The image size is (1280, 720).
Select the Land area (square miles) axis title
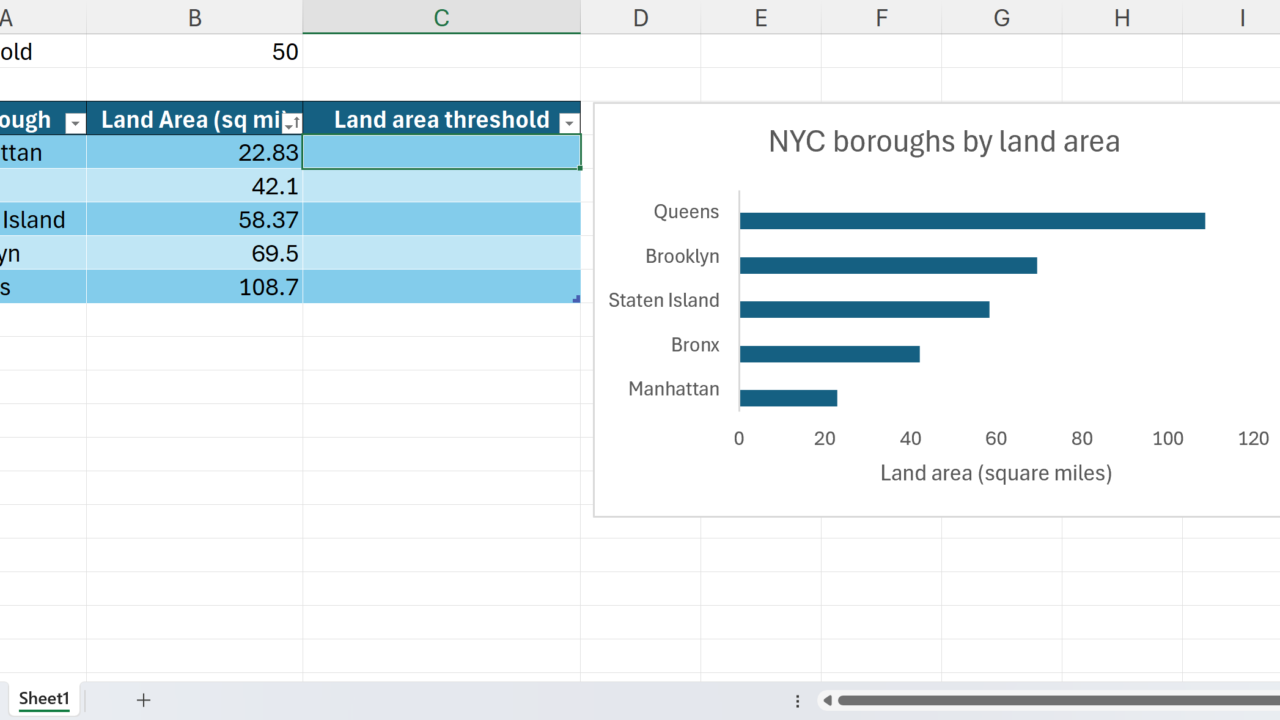coord(995,473)
